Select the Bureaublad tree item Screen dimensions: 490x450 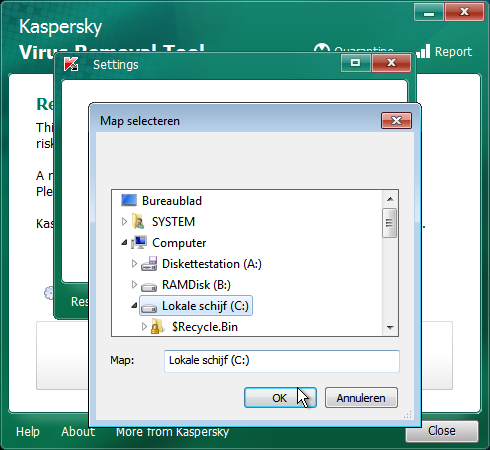tap(172, 201)
